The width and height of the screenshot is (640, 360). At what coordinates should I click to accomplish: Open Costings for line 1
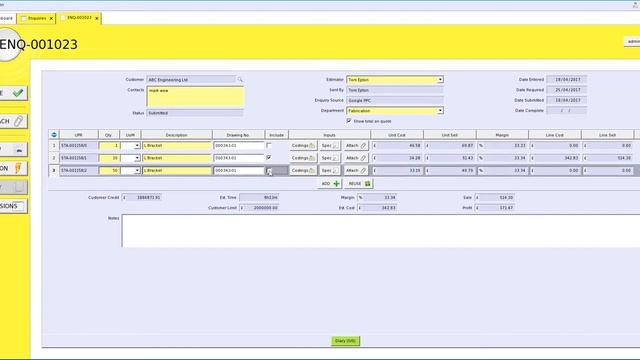pos(303,146)
